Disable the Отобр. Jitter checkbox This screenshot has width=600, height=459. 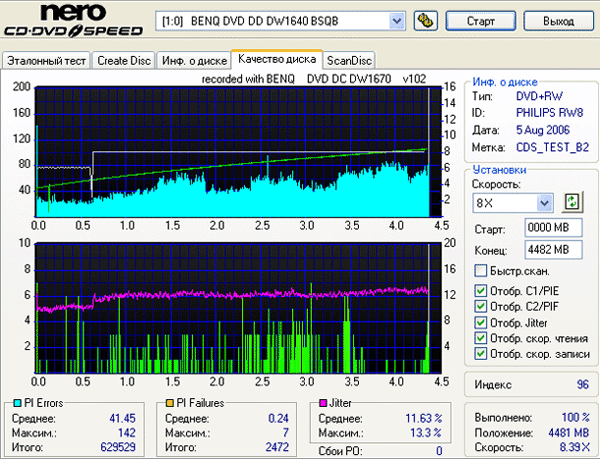pos(481,322)
